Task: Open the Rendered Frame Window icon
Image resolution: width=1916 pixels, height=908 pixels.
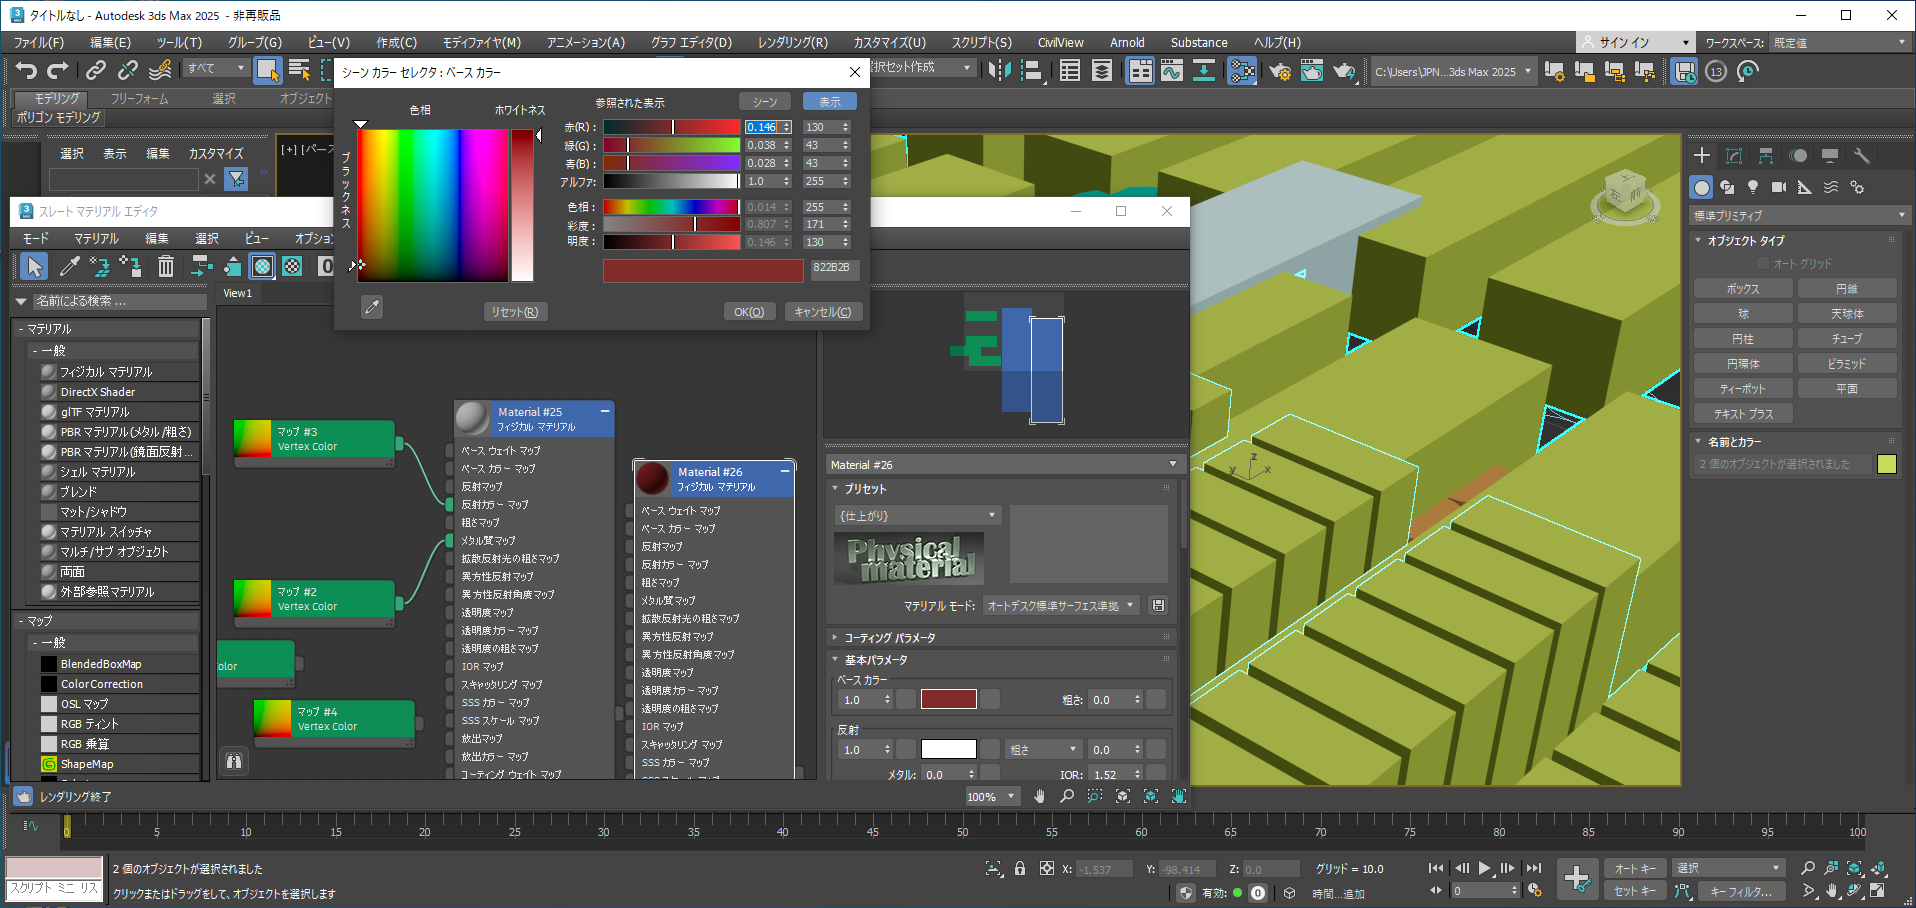Action: [x=1312, y=70]
